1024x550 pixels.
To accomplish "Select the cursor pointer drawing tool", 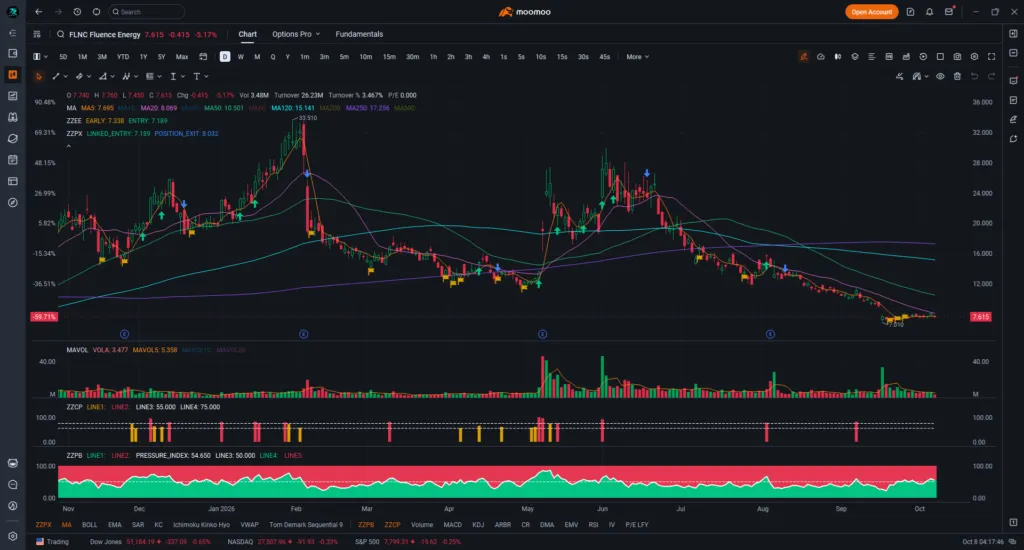I will click(39, 76).
